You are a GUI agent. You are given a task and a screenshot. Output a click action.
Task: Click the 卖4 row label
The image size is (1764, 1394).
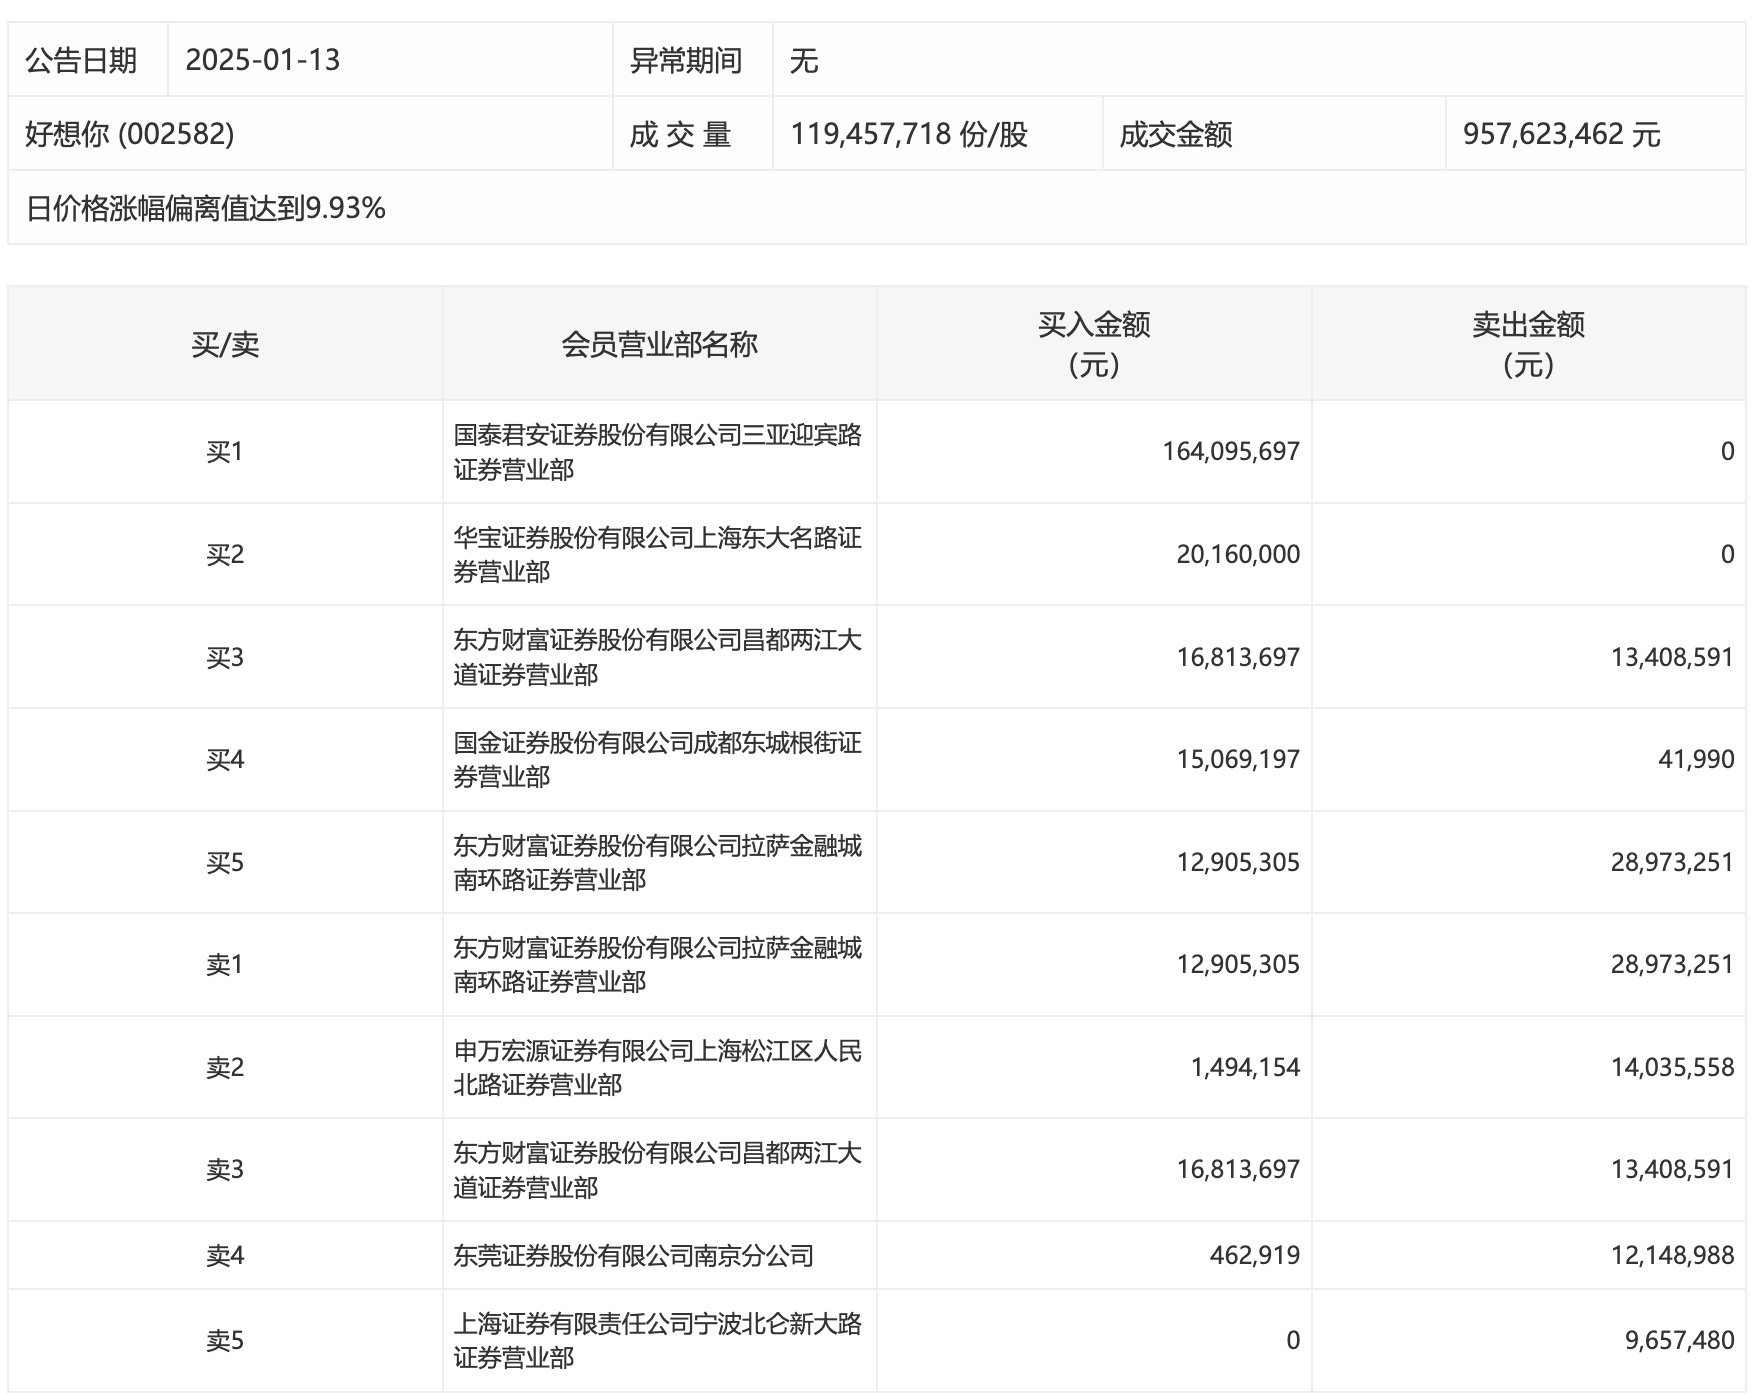click(x=225, y=1255)
